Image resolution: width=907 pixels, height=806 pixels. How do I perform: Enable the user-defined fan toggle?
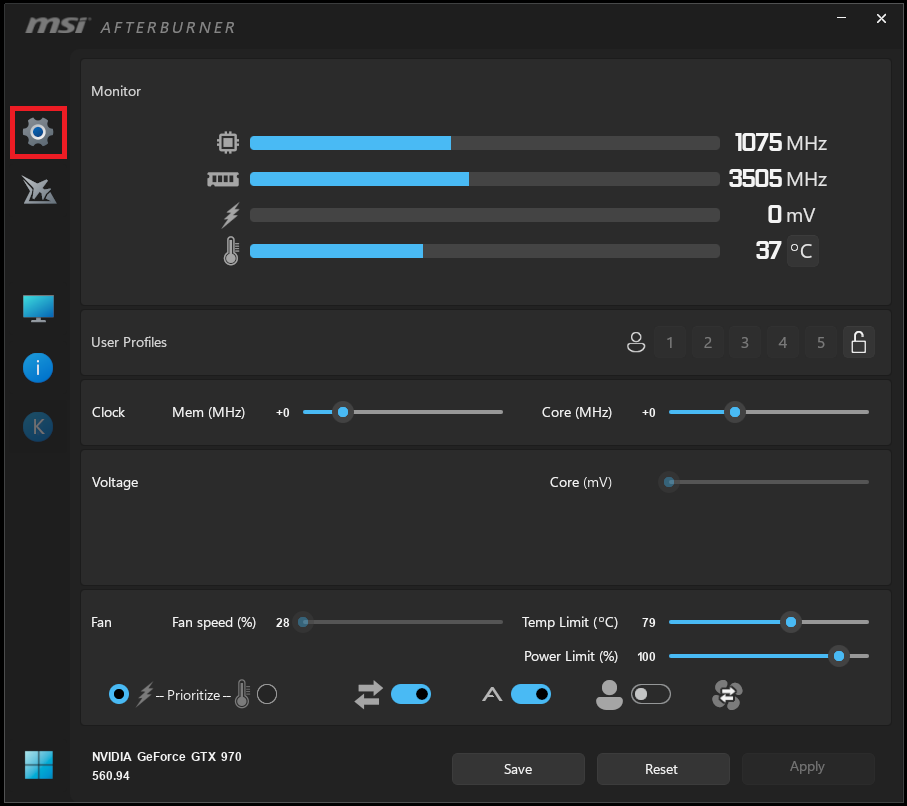651,694
